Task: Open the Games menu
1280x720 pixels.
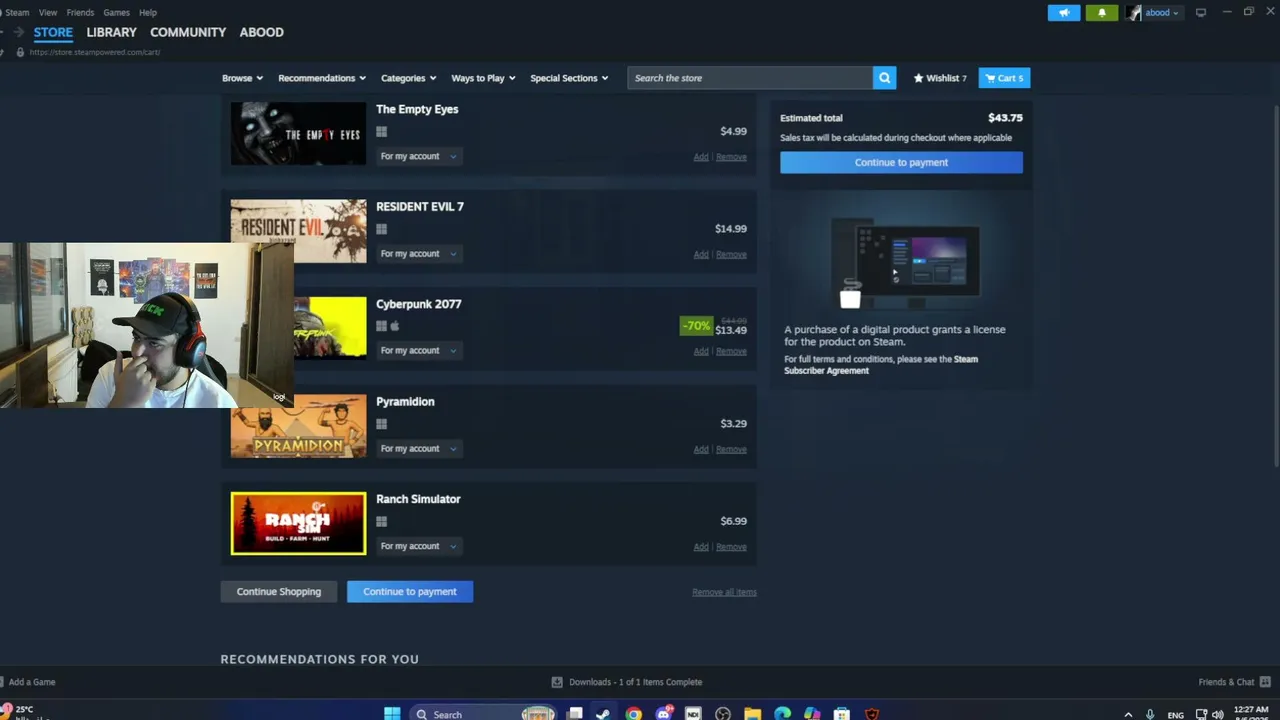Action: 116,13
